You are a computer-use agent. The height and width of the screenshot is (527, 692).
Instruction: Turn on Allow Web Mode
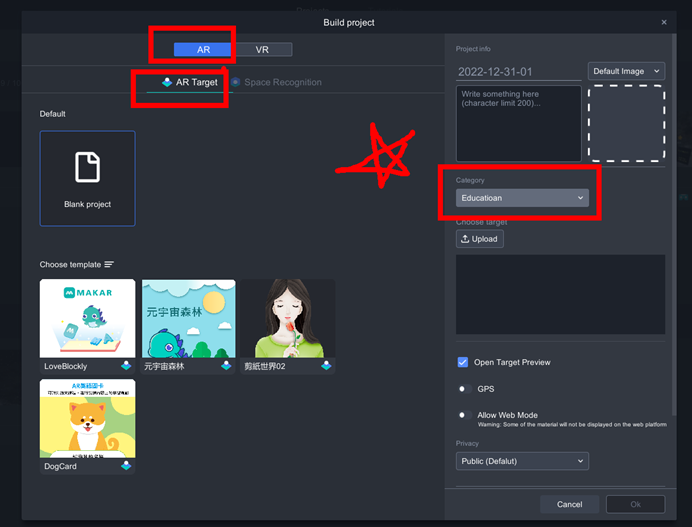click(x=464, y=415)
